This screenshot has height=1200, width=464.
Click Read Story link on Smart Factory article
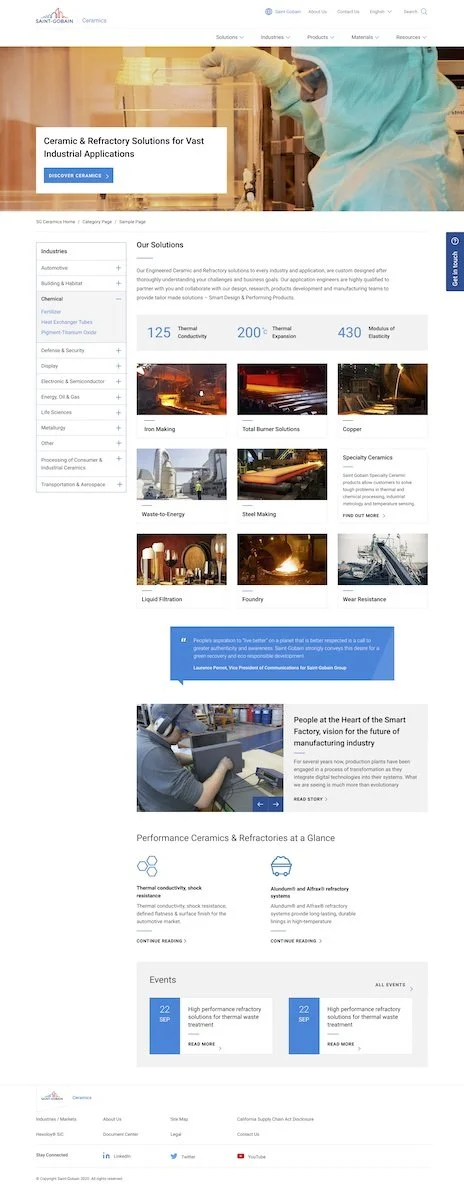coord(310,799)
